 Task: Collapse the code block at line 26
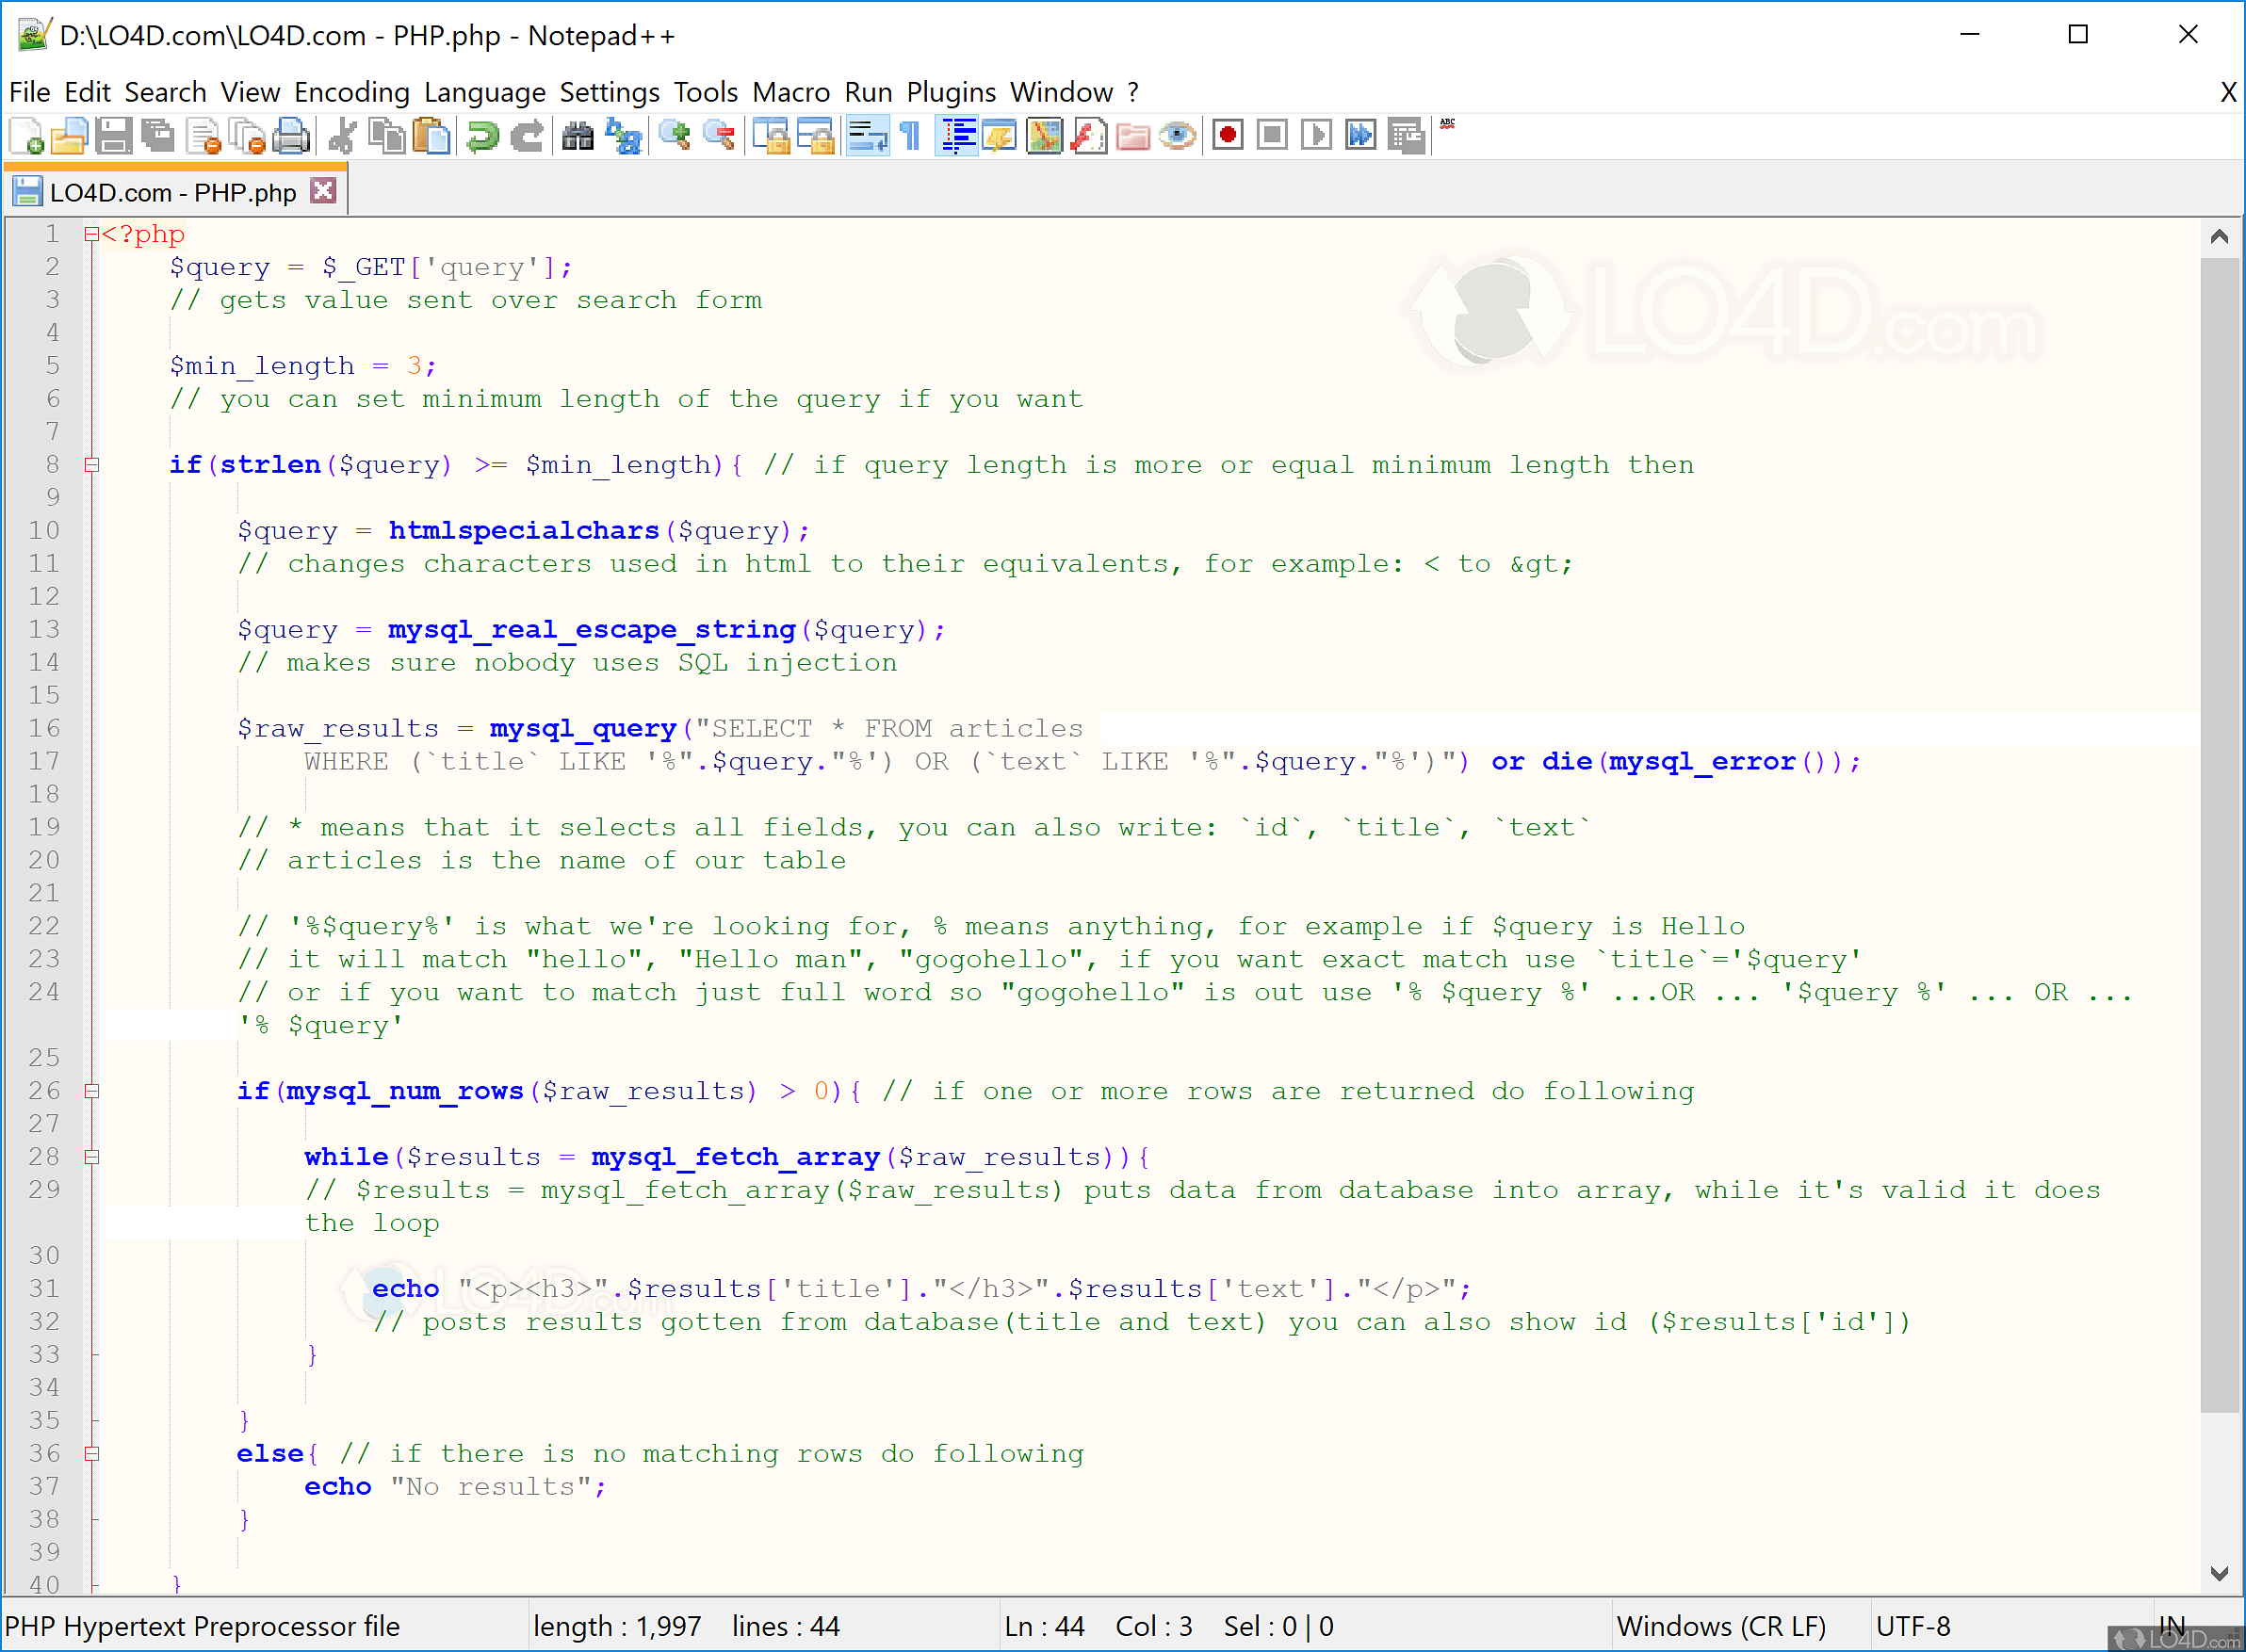(x=93, y=1090)
